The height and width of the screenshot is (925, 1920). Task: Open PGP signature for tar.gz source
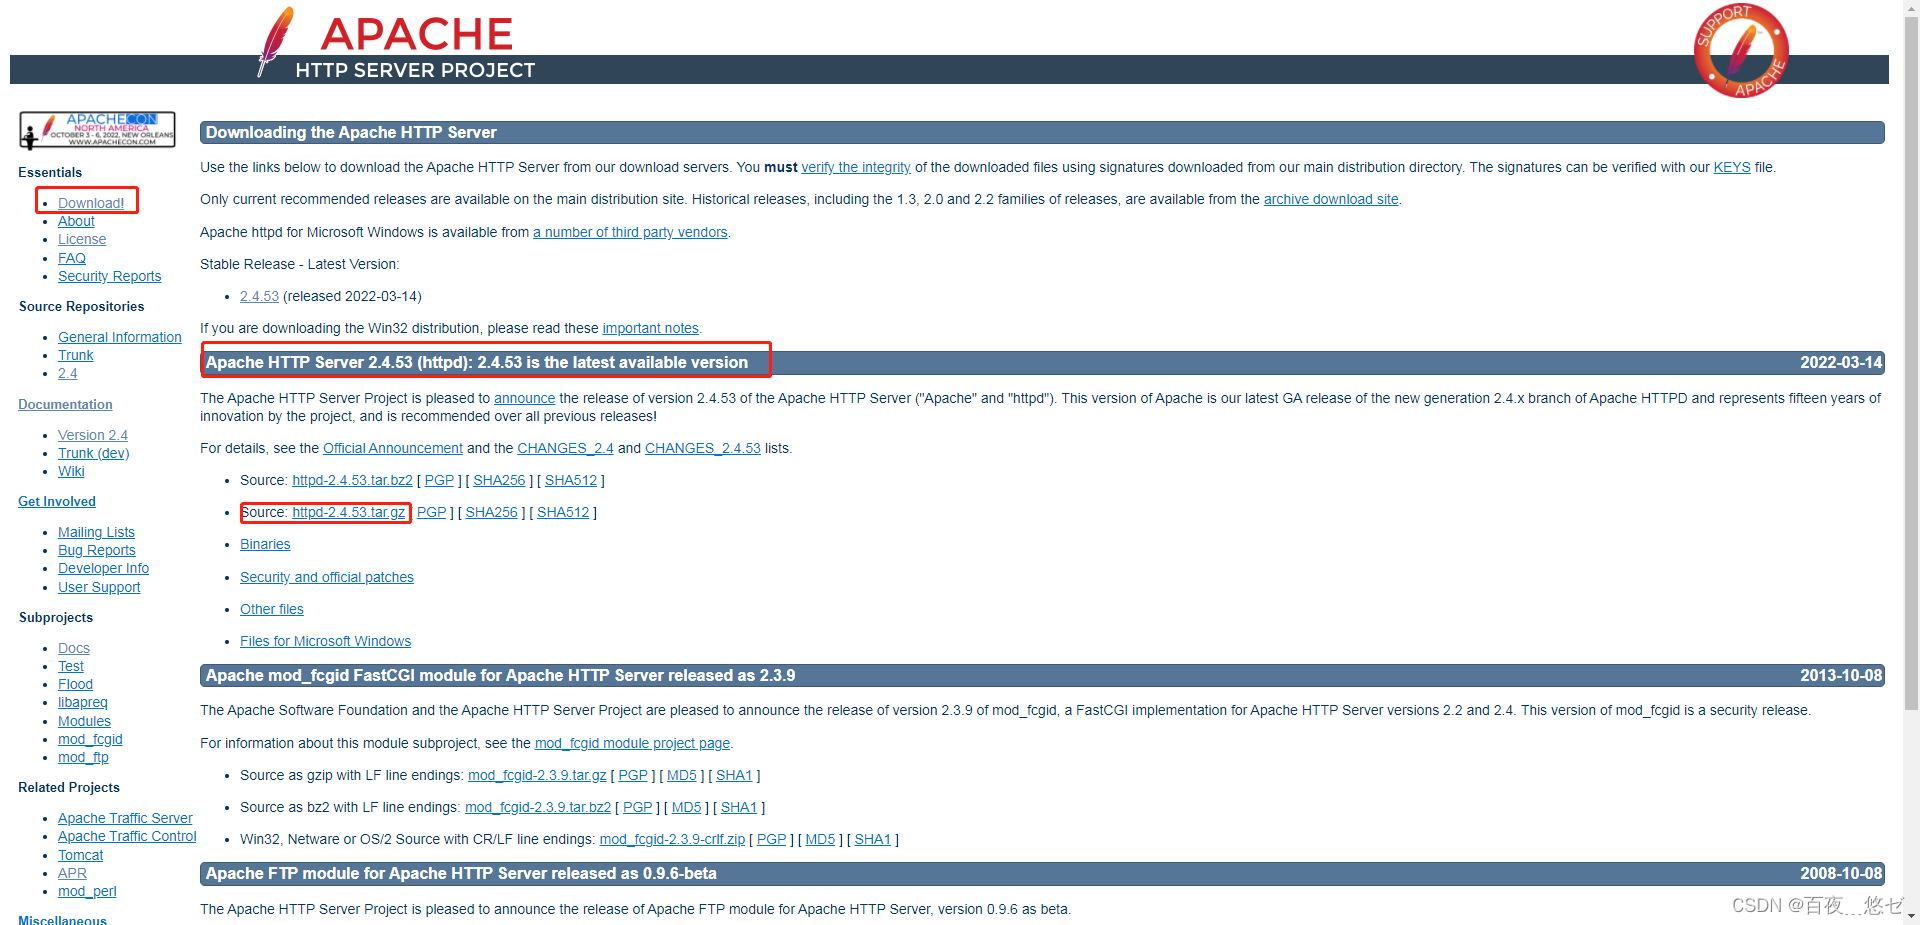[431, 512]
